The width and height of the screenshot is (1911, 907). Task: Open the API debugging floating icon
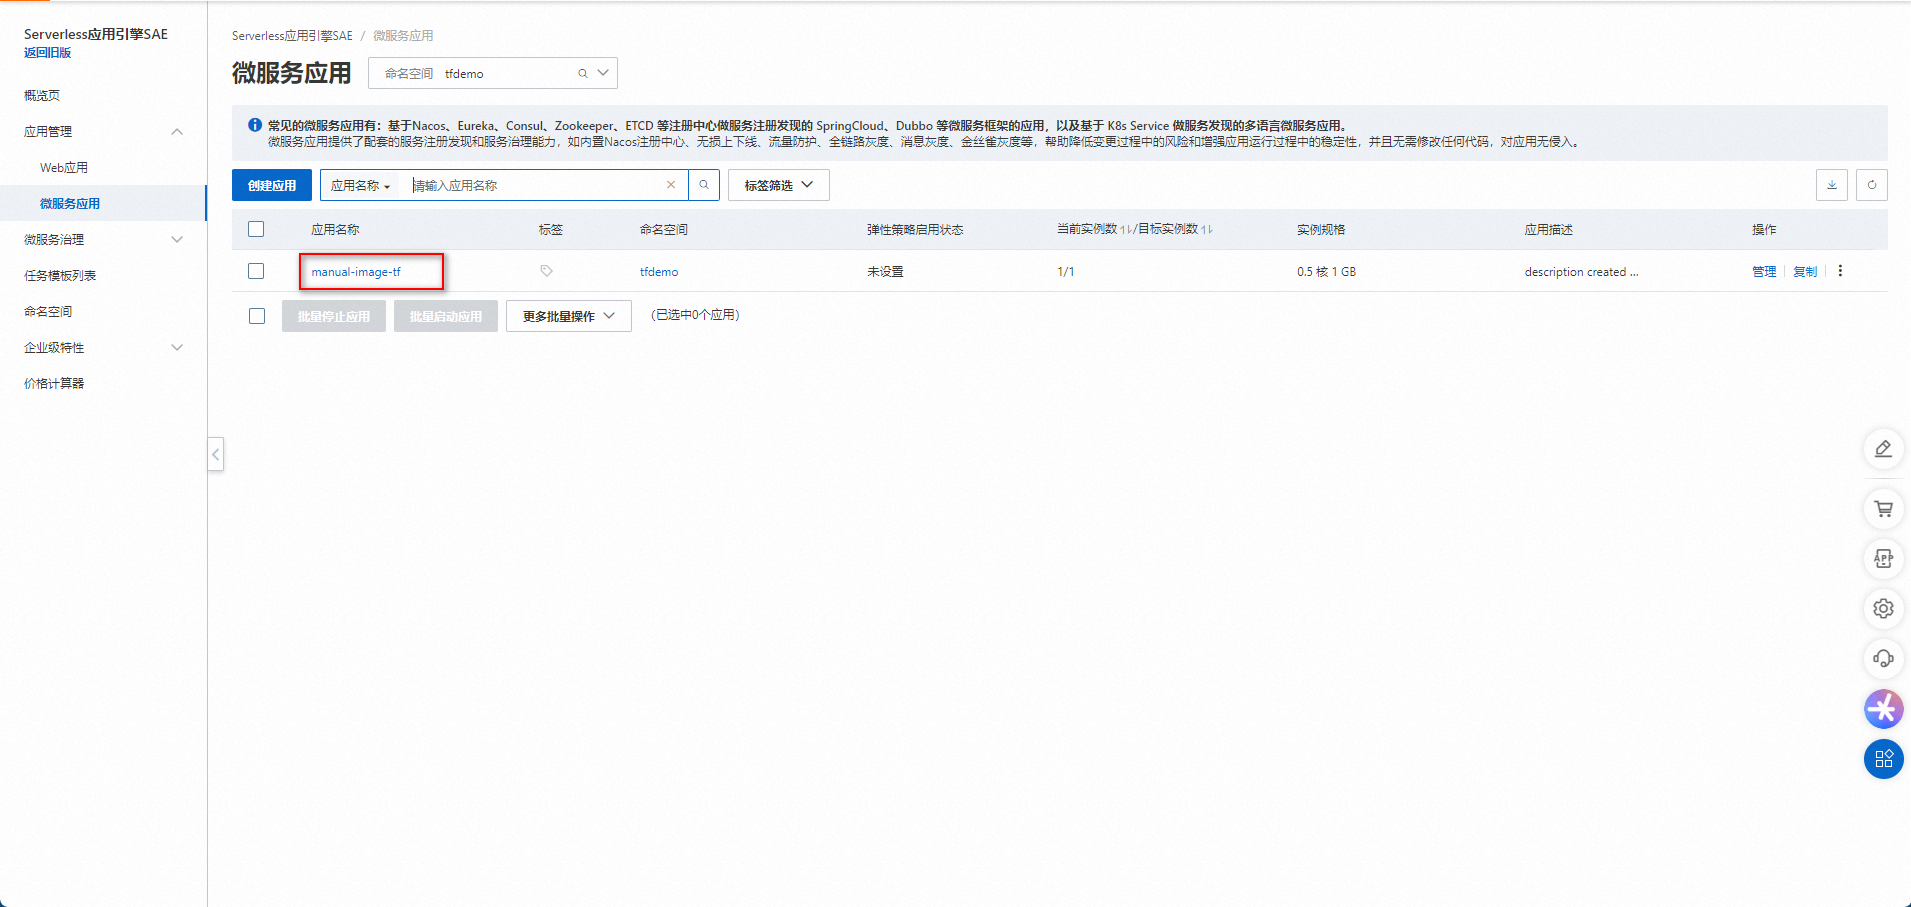click(x=1883, y=559)
